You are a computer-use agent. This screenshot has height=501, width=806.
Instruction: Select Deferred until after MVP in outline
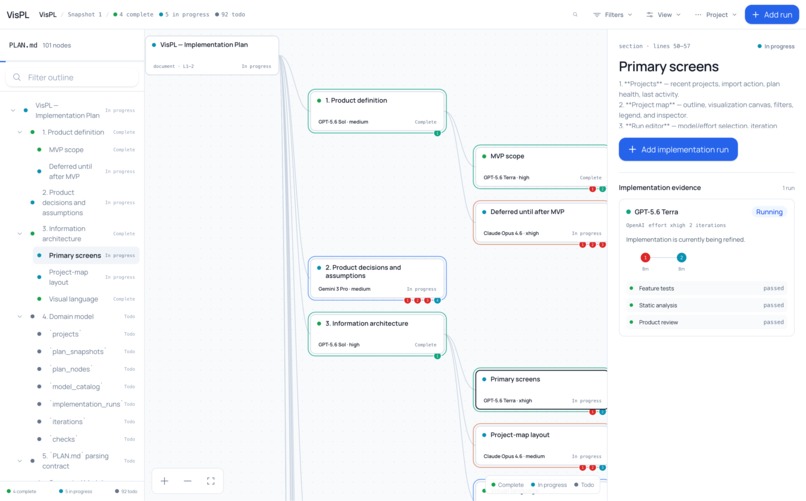click(x=86, y=172)
